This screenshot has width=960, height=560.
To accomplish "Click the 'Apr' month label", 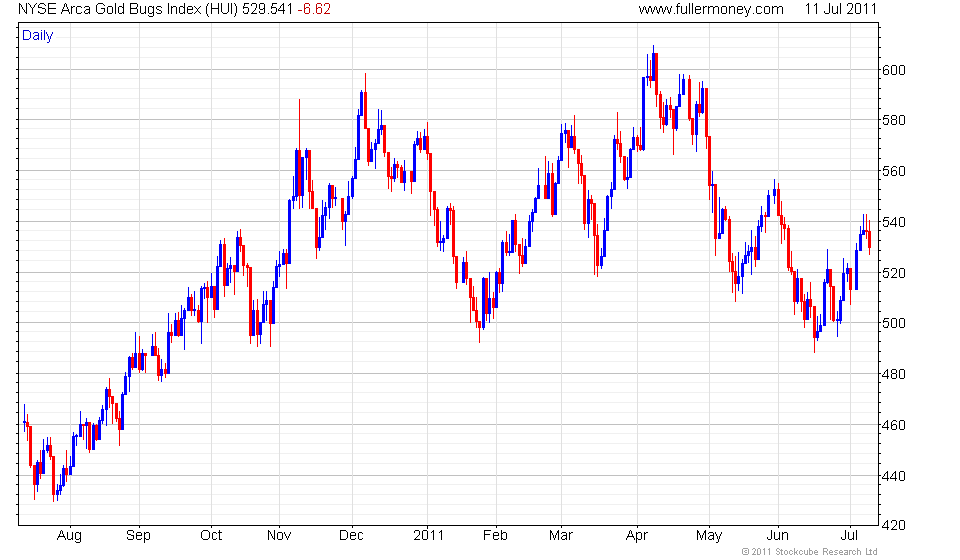I will [x=637, y=536].
